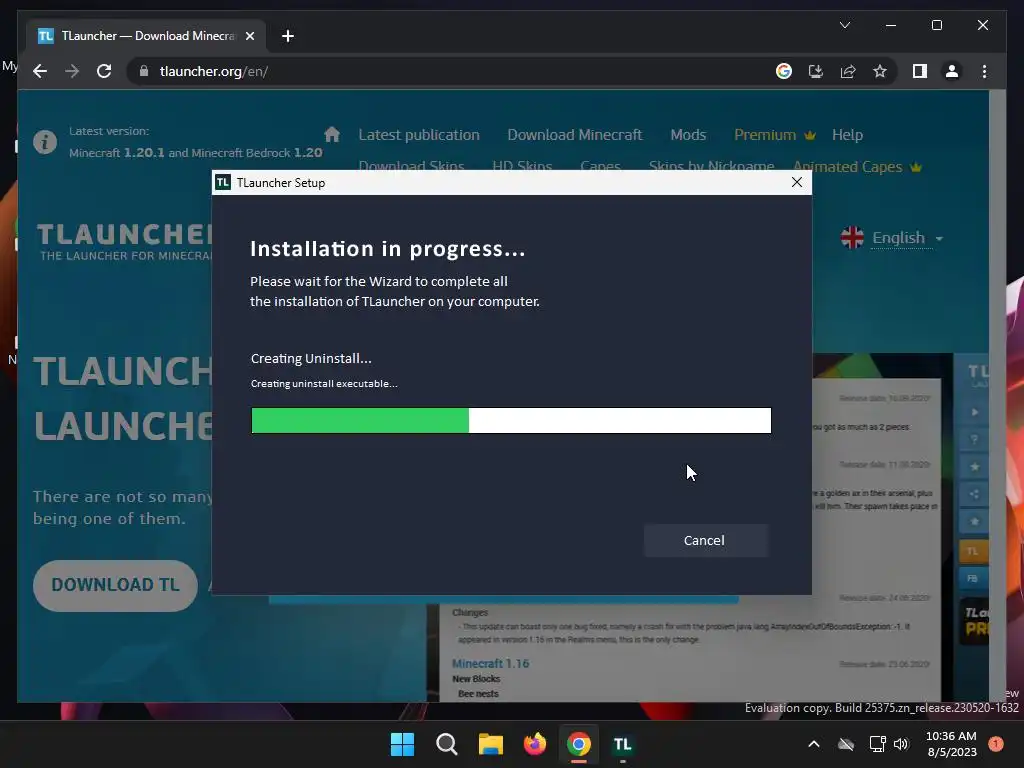
Task: Open Chrome tab search chevron
Action: click(845, 25)
